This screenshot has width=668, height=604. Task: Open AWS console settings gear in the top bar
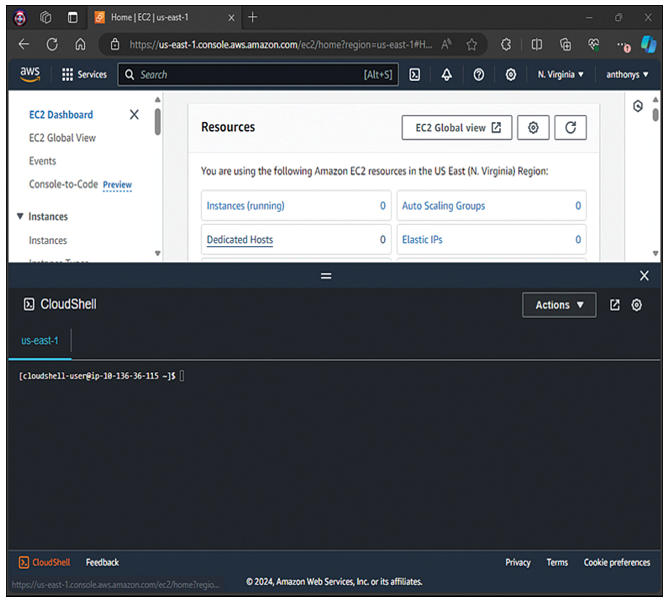510,75
